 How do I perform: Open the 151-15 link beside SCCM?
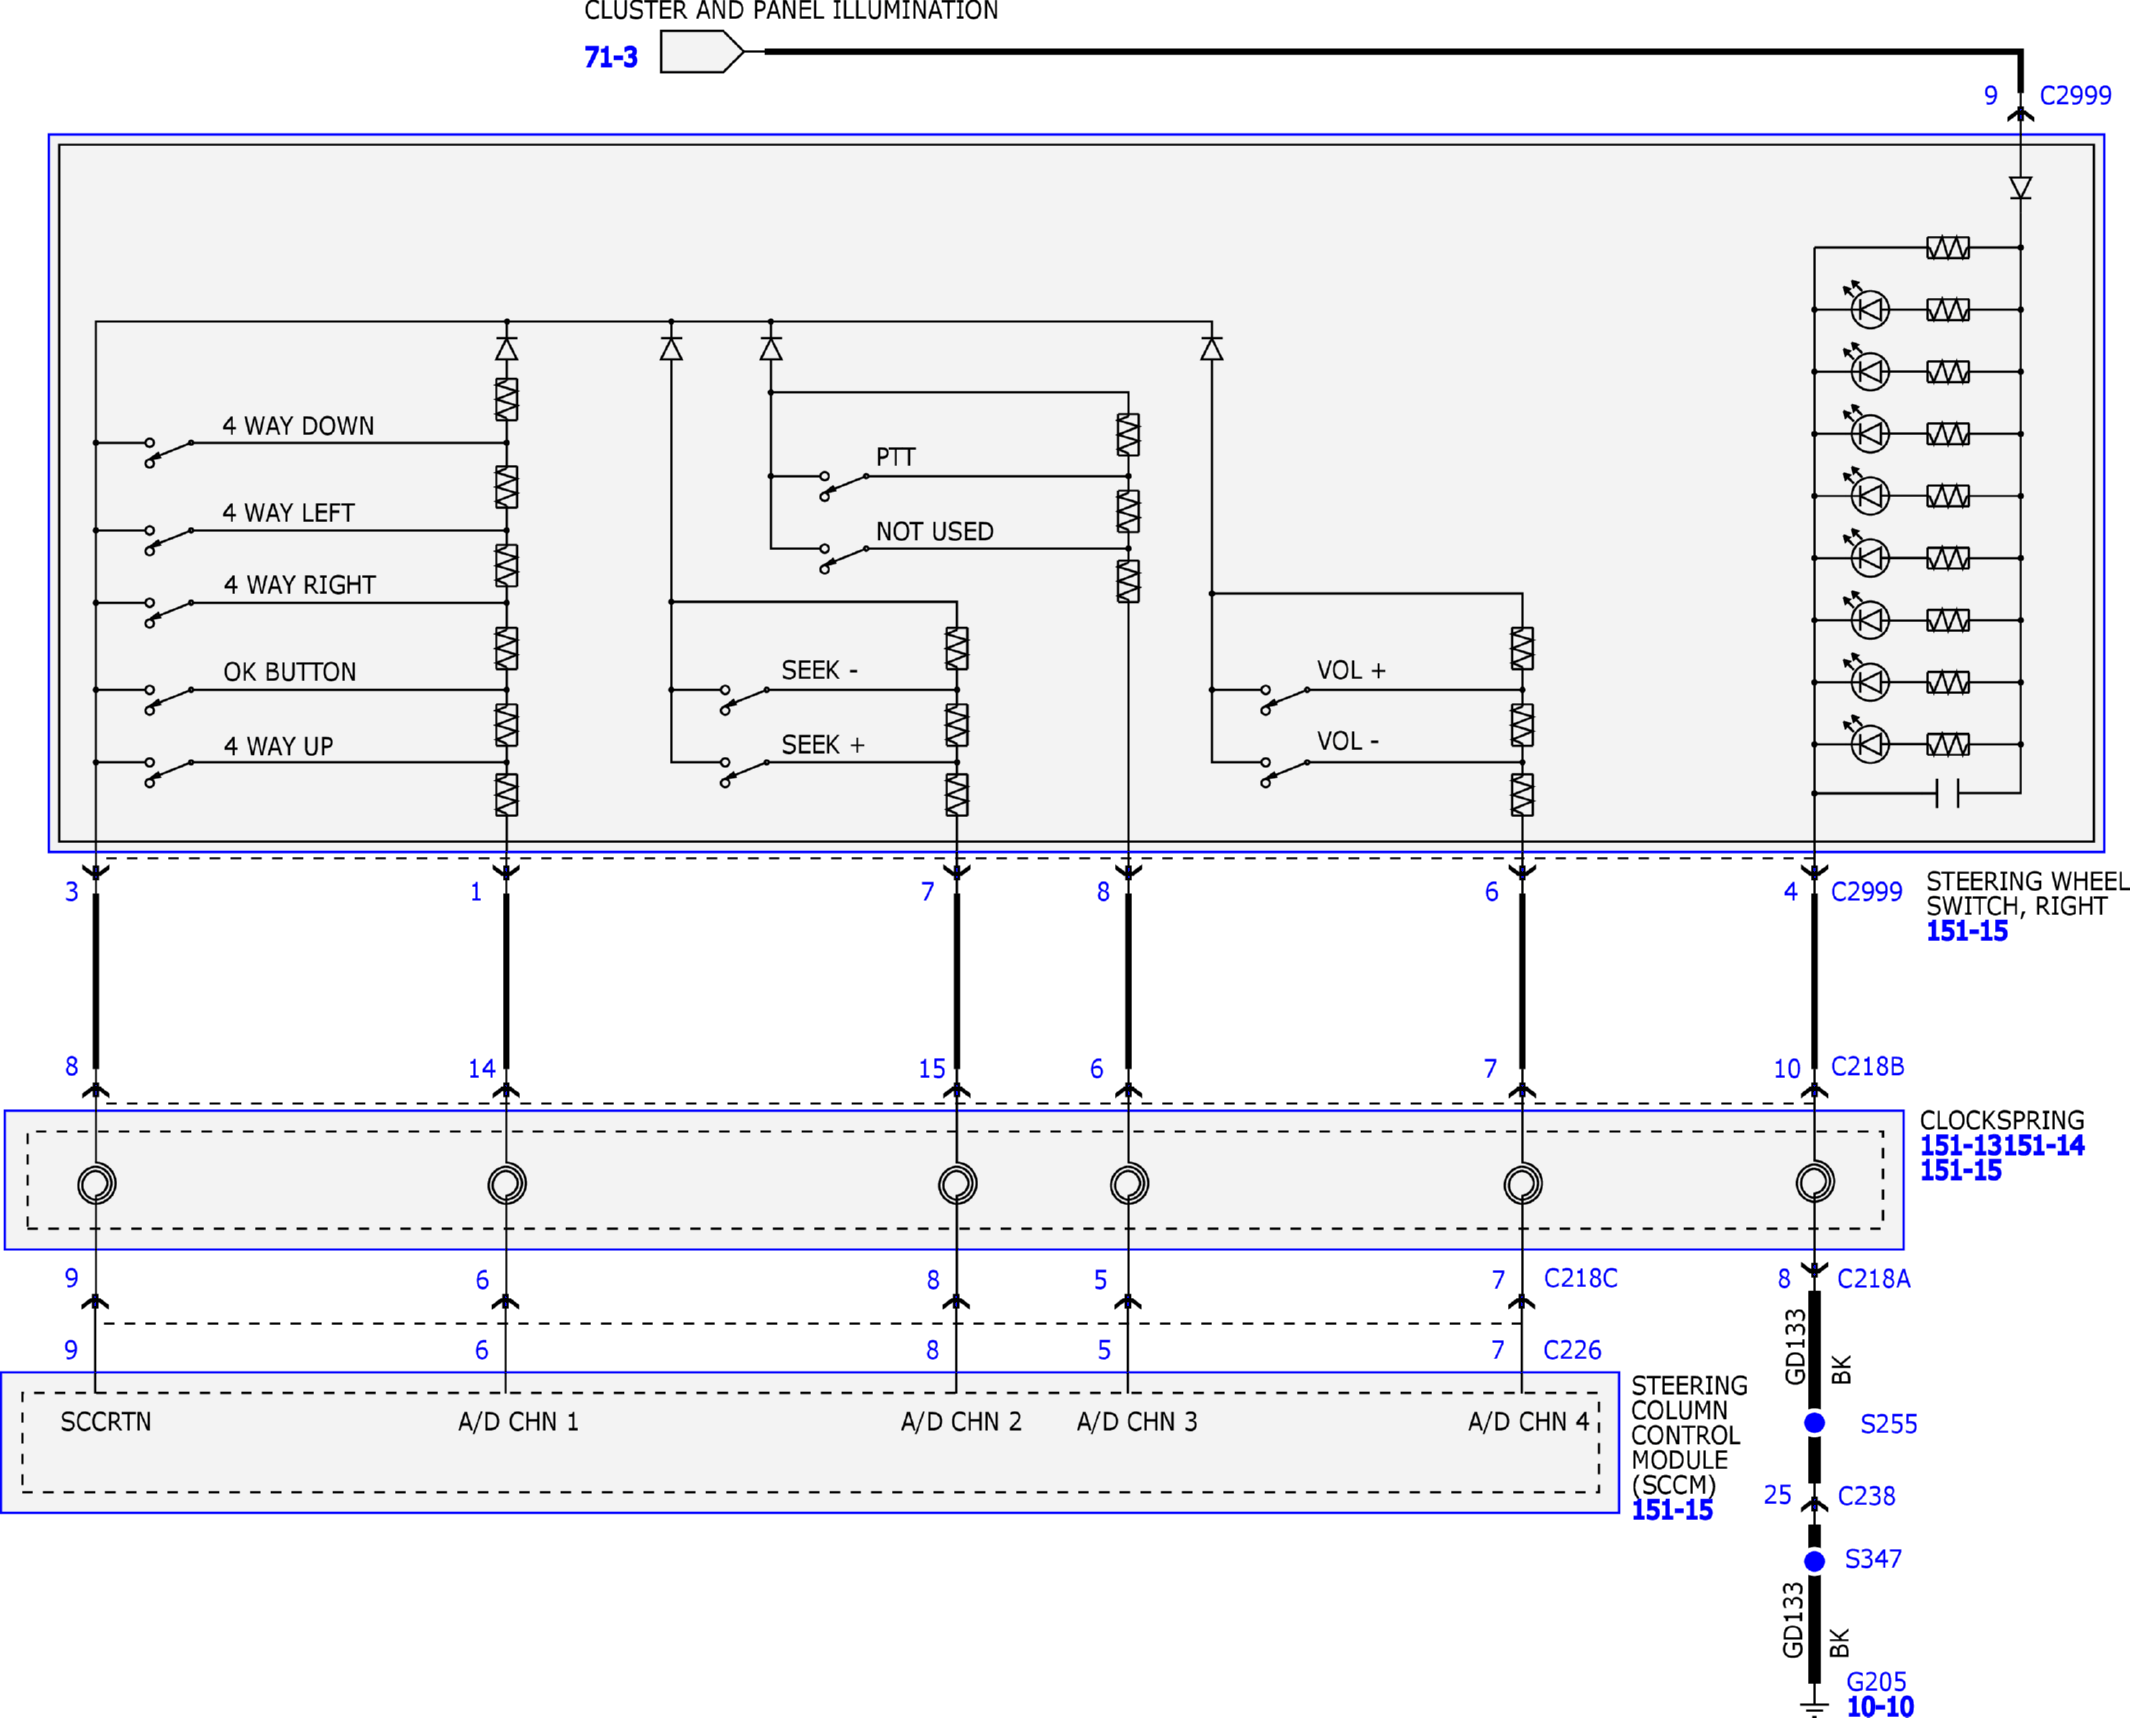tap(1671, 1510)
